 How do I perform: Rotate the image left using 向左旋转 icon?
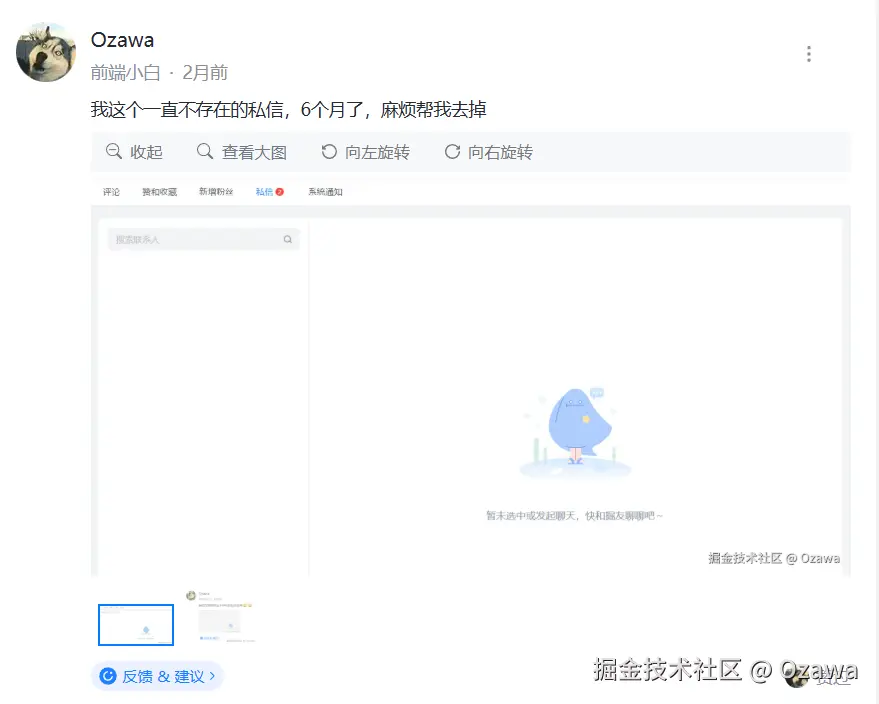click(x=330, y=151)
